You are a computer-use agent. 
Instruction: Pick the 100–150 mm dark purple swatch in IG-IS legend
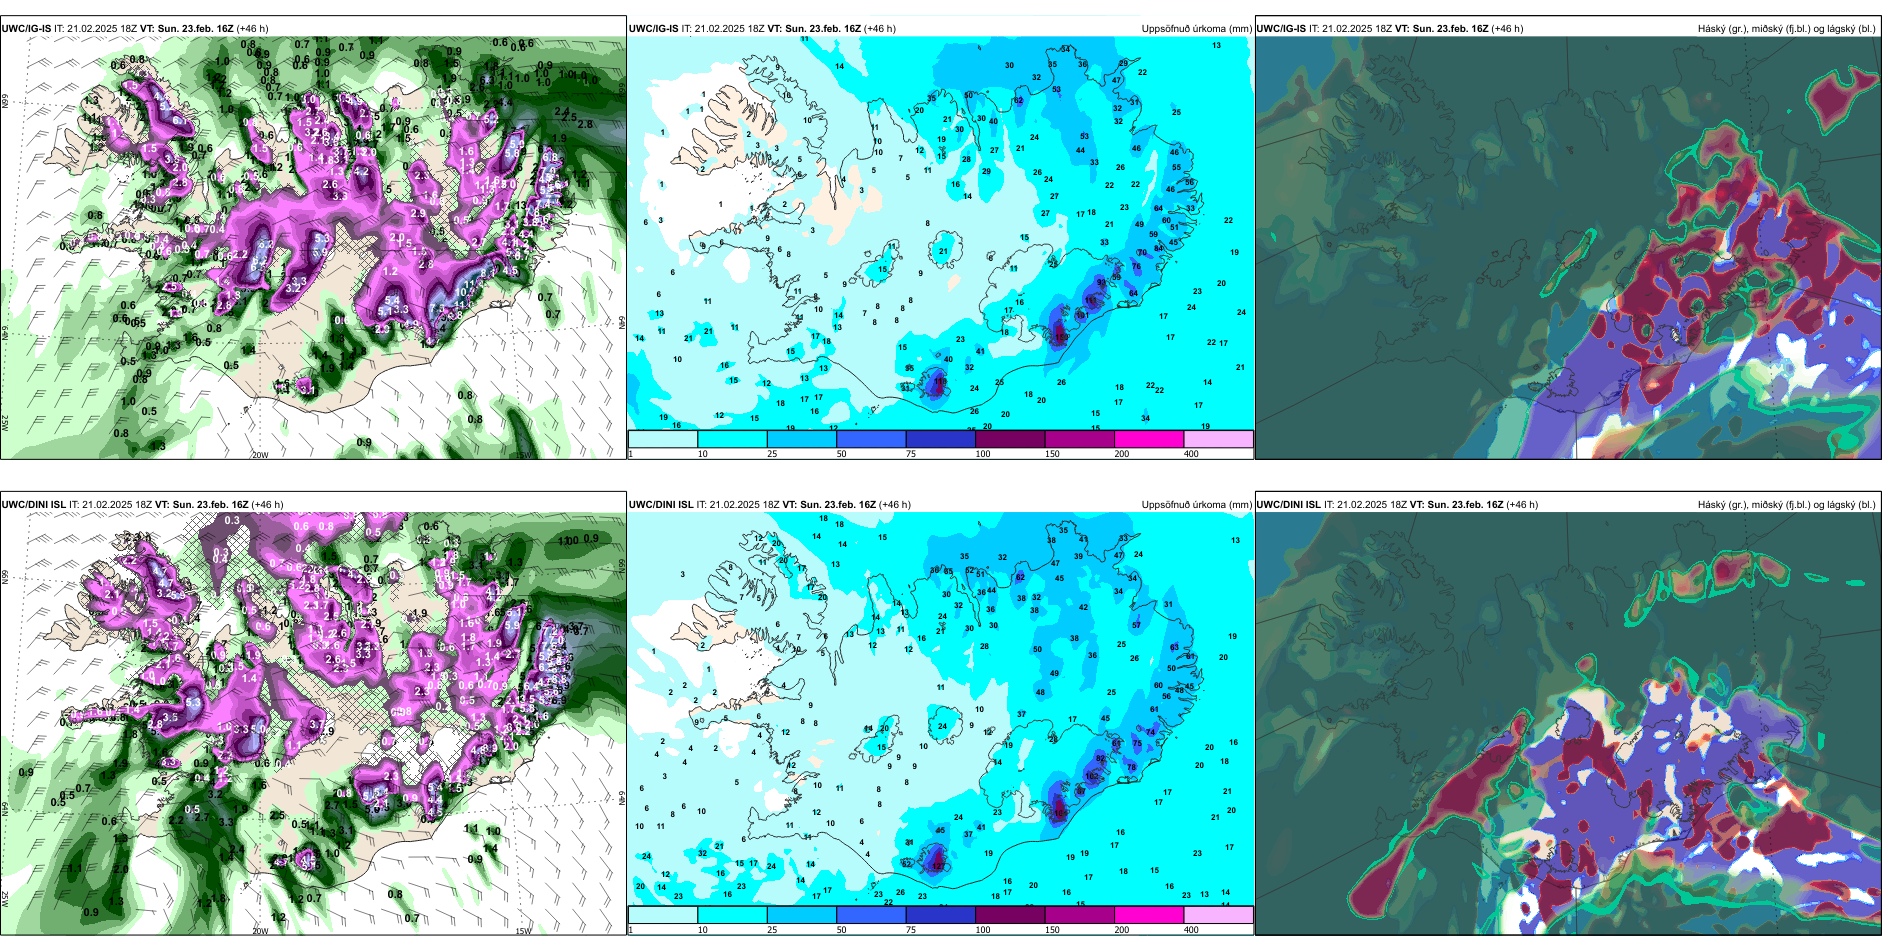pyautogui.click(x=1010, y=439)
